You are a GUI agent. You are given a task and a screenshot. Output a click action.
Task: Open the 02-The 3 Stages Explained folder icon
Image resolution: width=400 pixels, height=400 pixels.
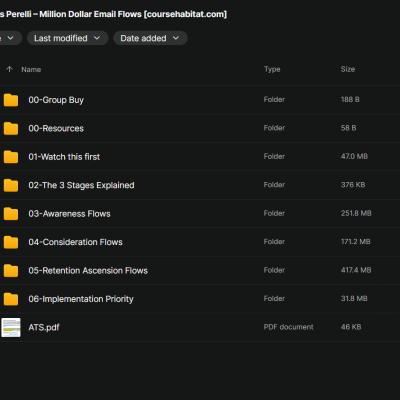11,185
